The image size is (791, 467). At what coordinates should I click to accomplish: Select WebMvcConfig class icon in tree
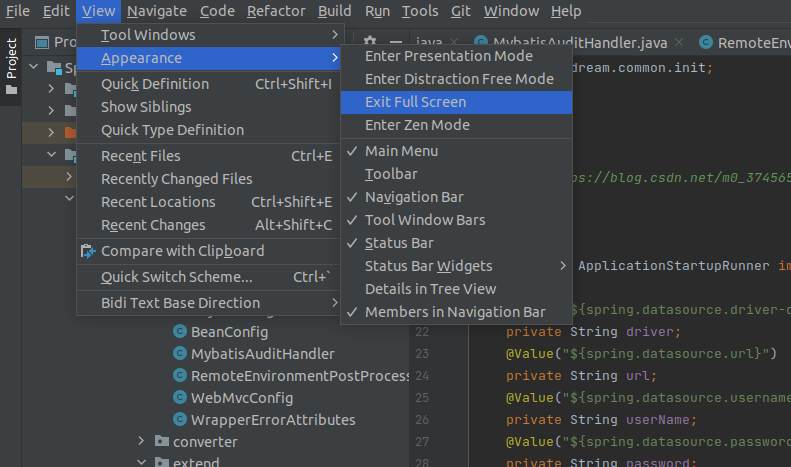(180, 398)
